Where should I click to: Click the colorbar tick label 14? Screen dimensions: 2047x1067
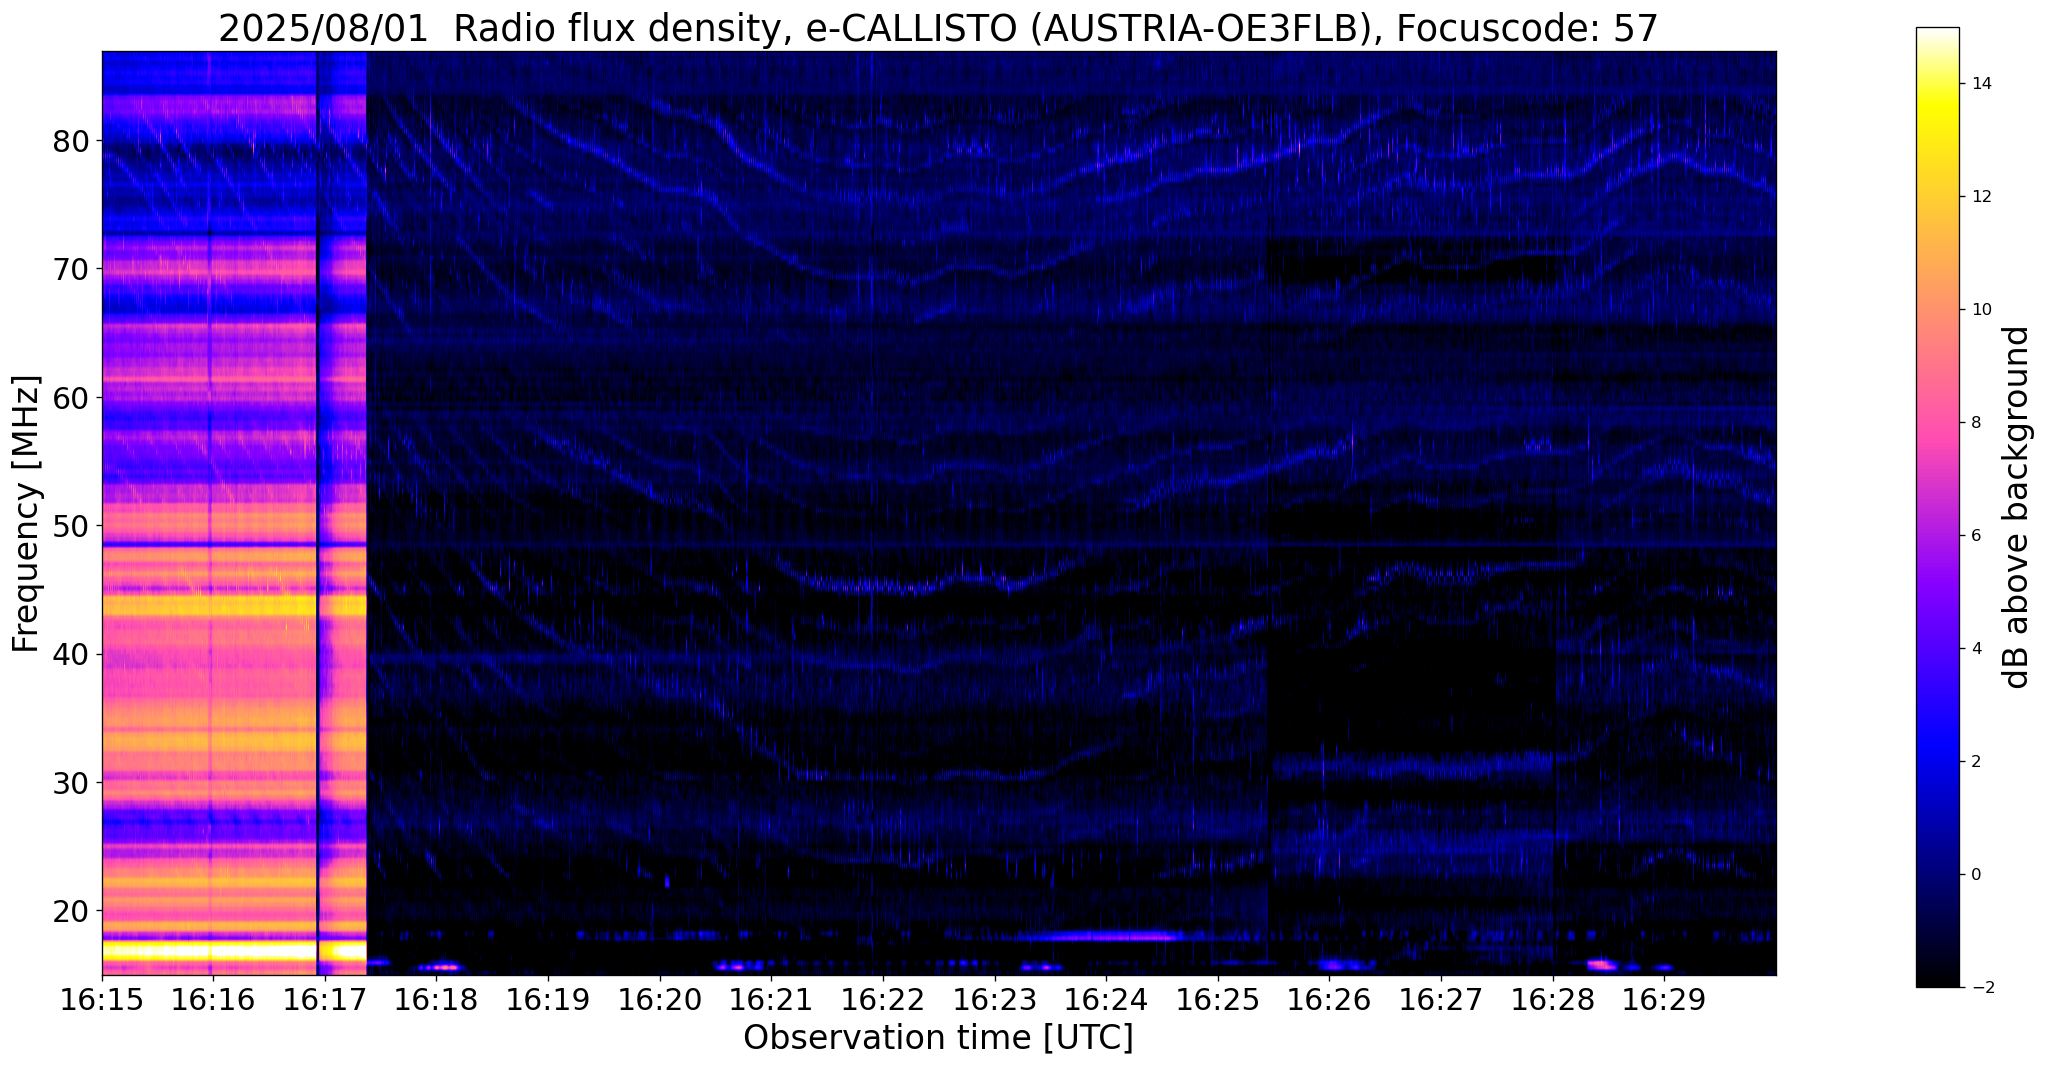coord(1979,84)
